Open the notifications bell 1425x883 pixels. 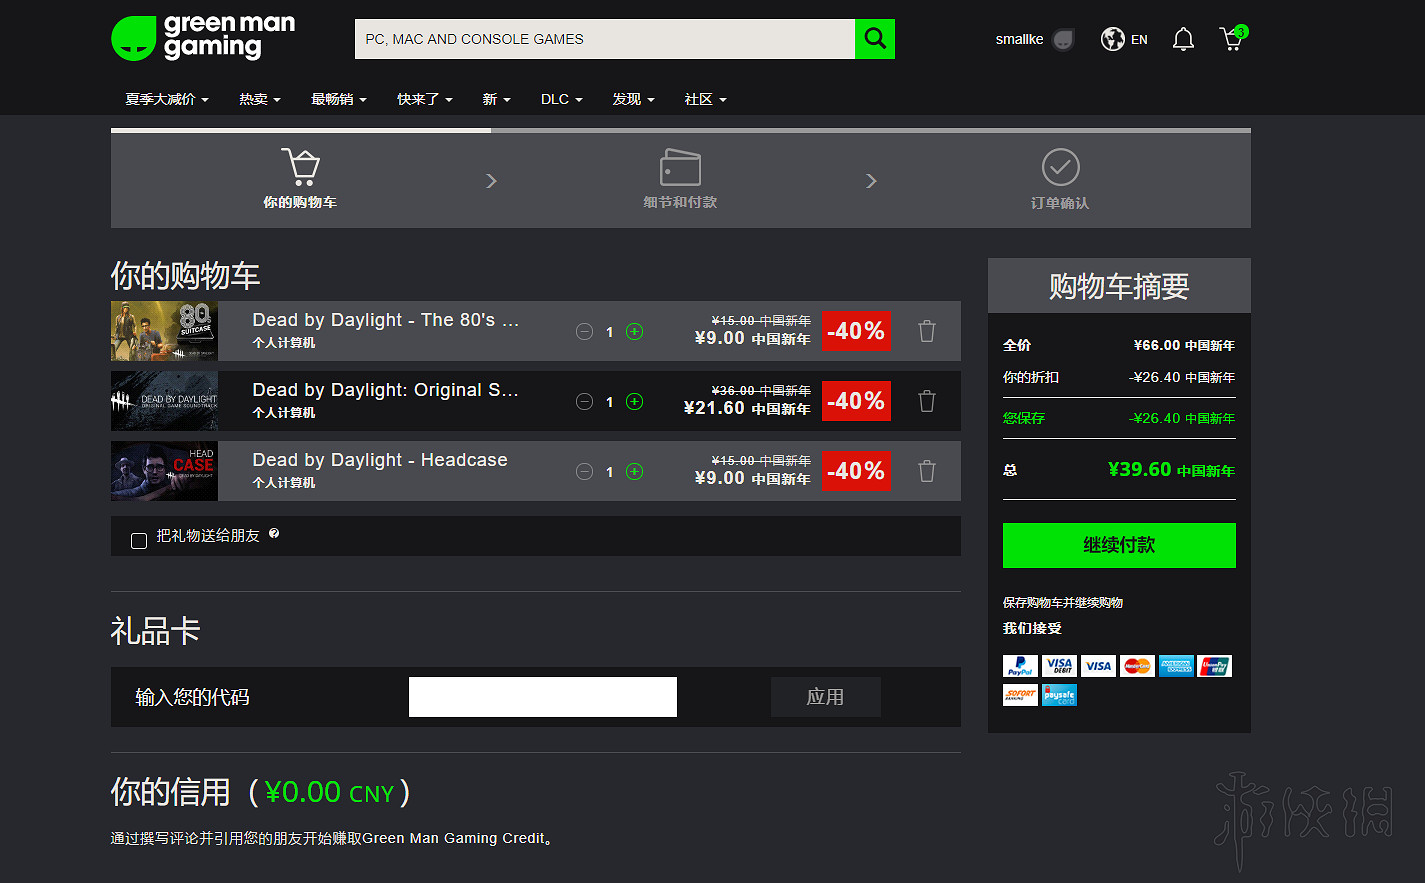click(1183, 39)
